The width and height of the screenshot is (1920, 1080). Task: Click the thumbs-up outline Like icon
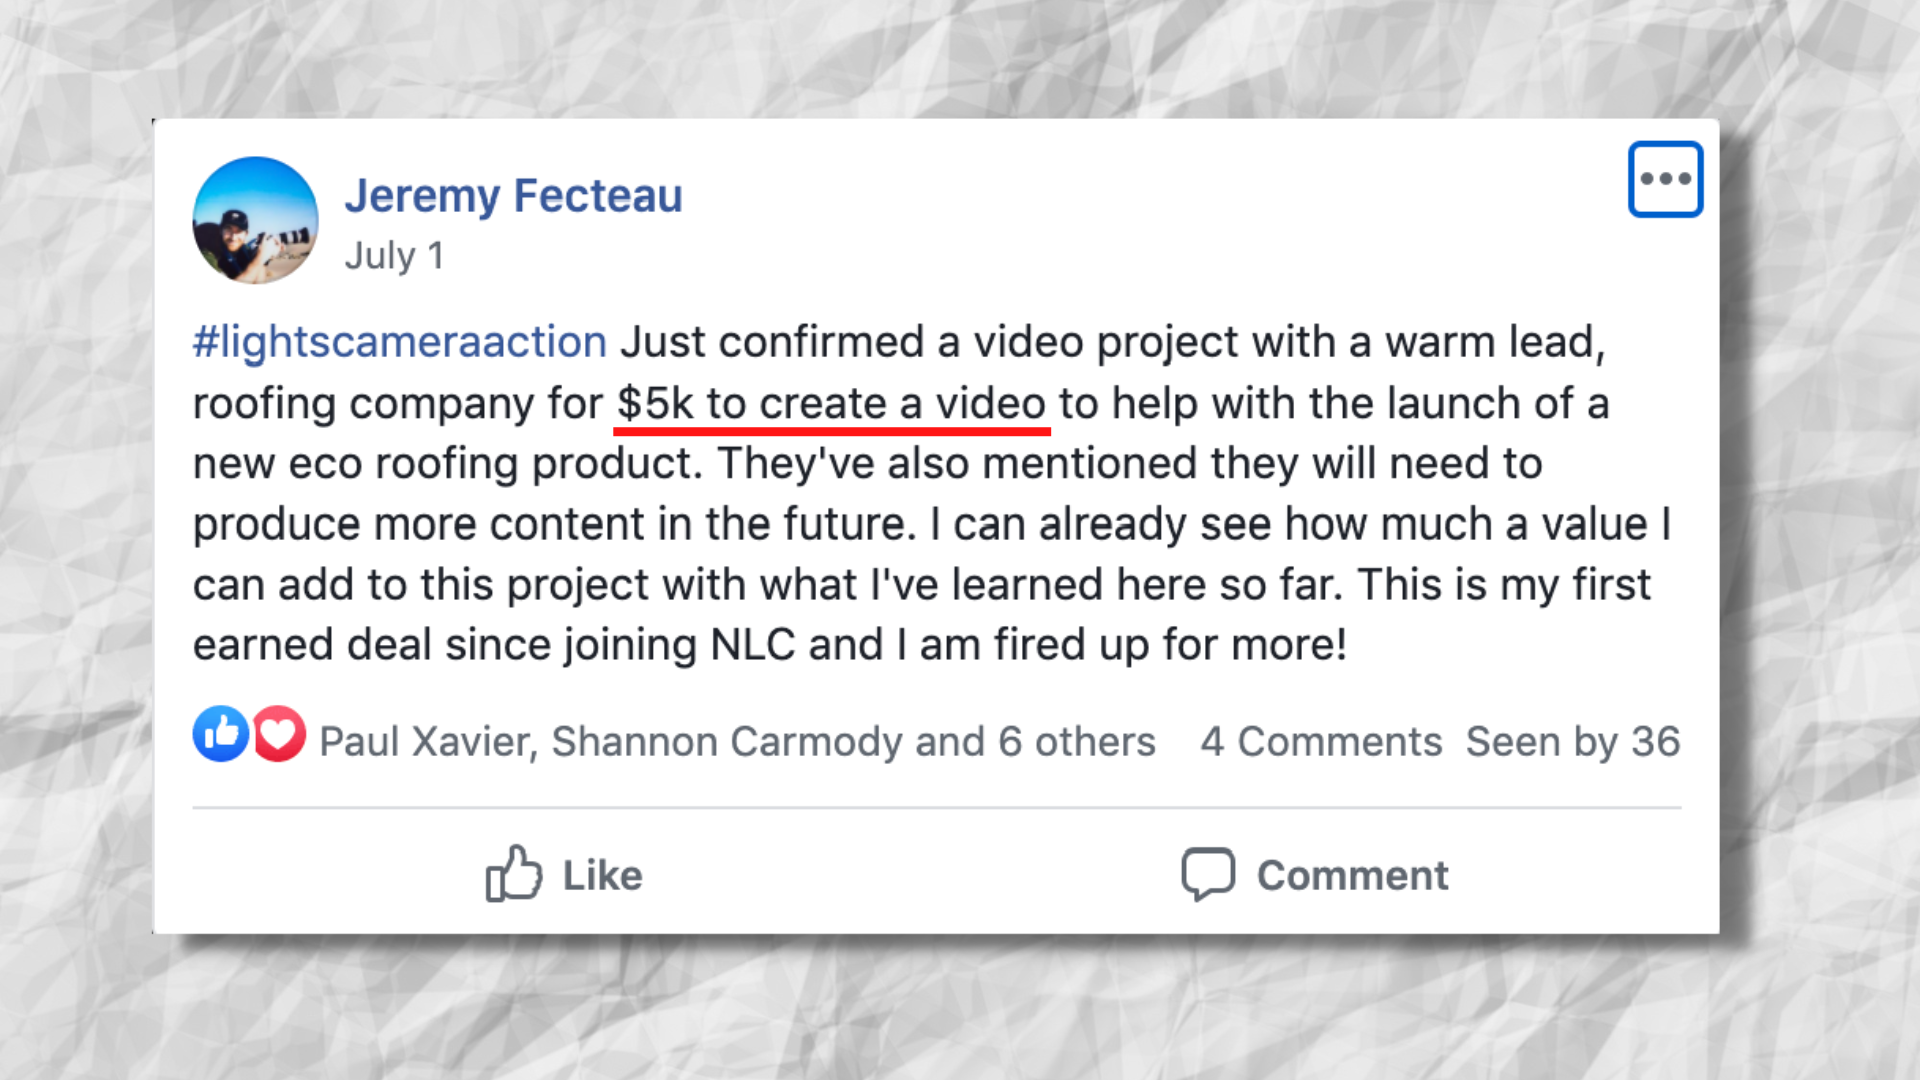[513, 874]
